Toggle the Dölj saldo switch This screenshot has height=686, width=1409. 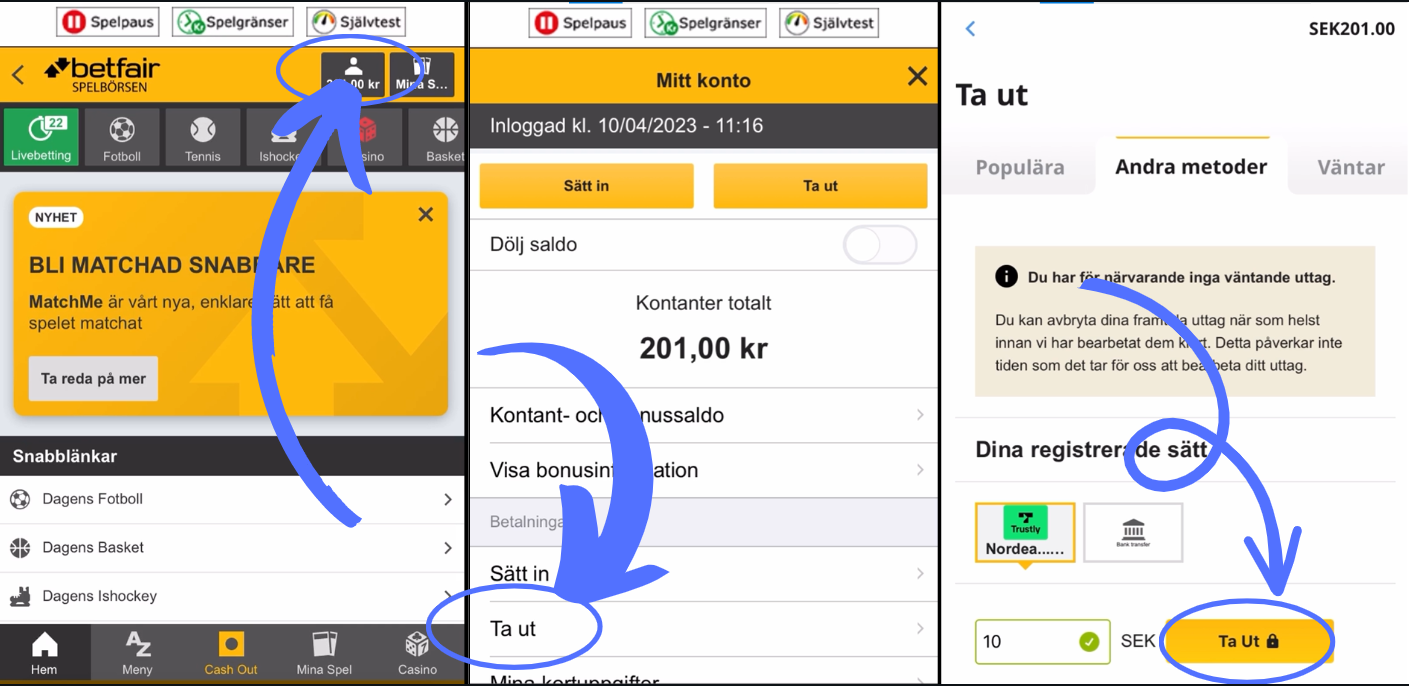pos(879,244)
